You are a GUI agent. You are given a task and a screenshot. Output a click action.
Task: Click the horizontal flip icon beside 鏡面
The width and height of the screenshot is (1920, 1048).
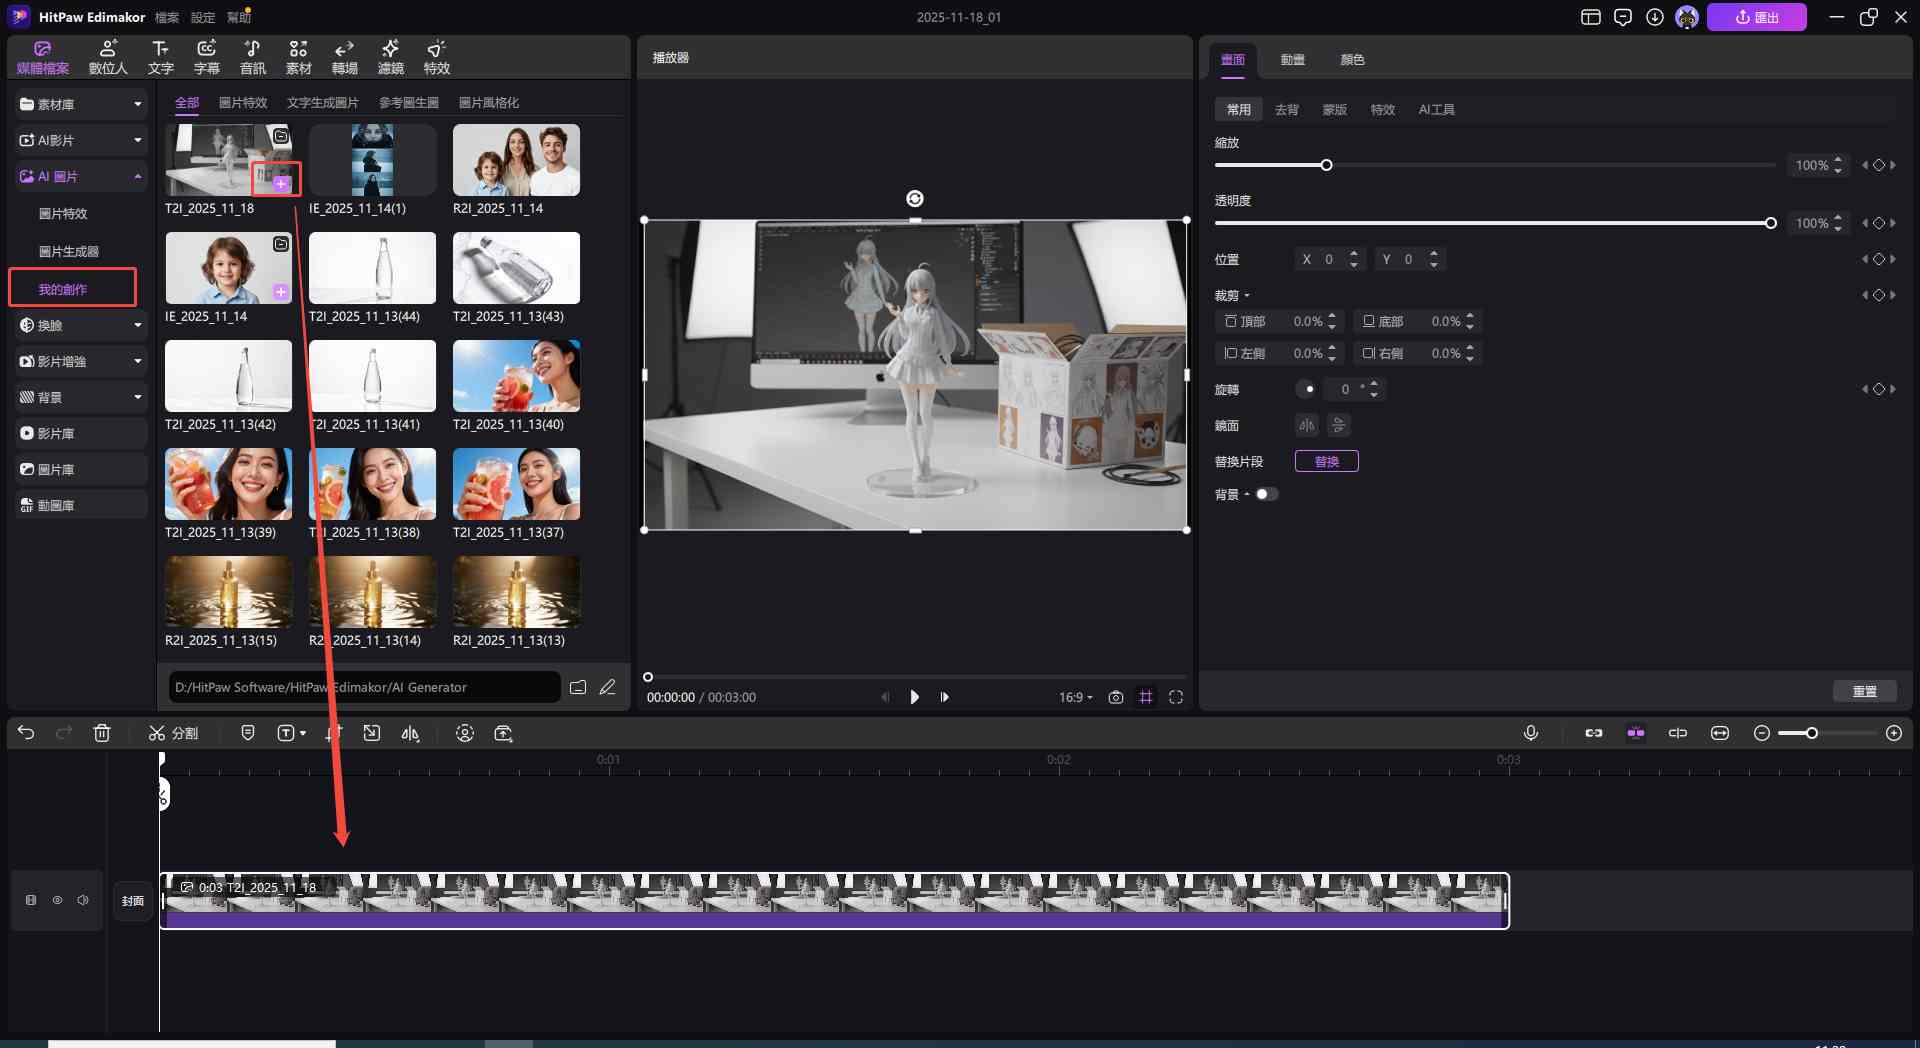tap(1306, 425)
